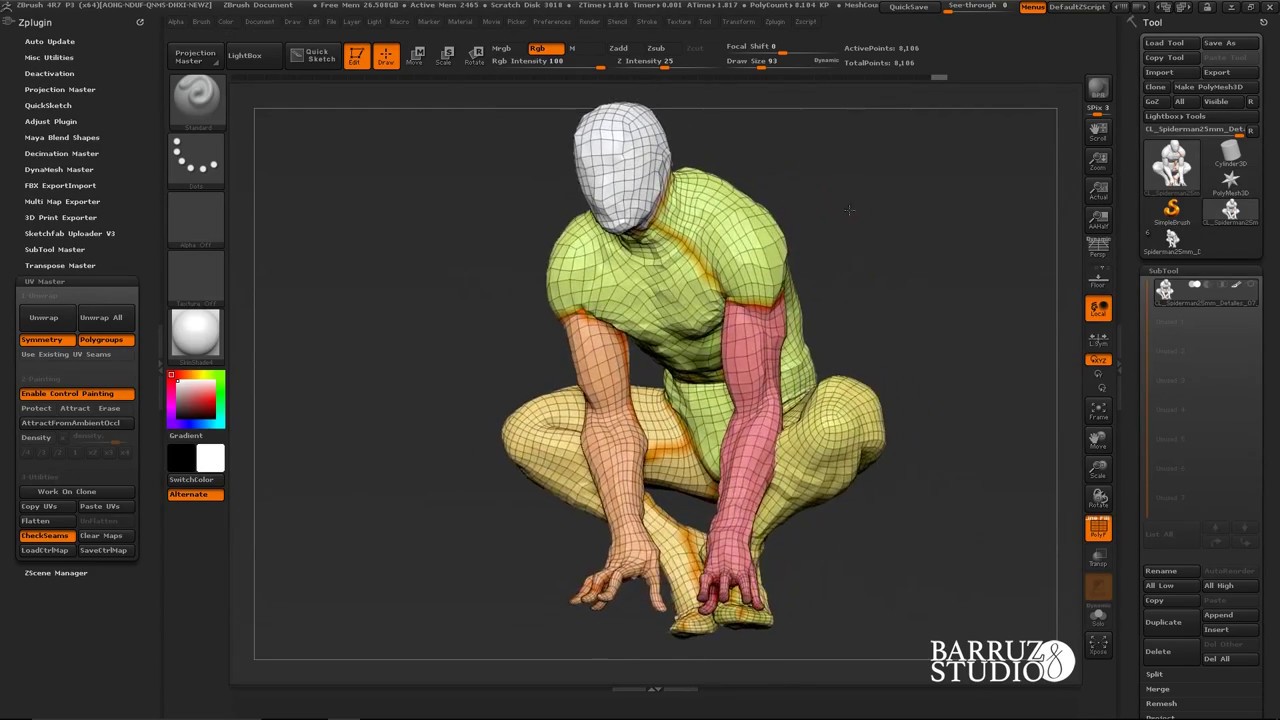
Task: Expand the Transpose Master section
Action: pyautogui.click(x=60, y=265)
